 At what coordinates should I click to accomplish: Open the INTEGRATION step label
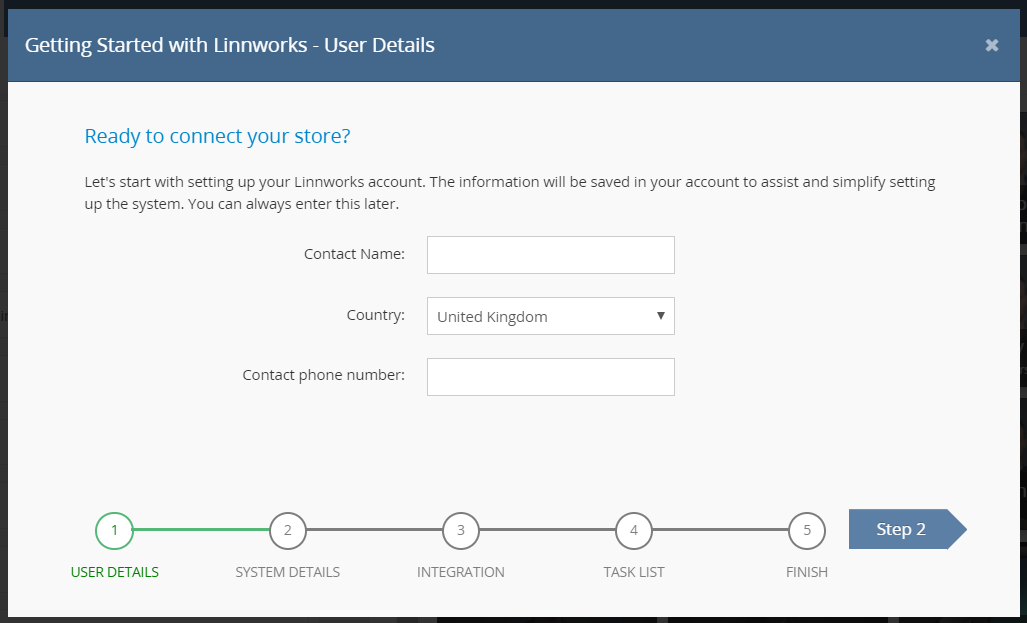[x=460, y=572]
